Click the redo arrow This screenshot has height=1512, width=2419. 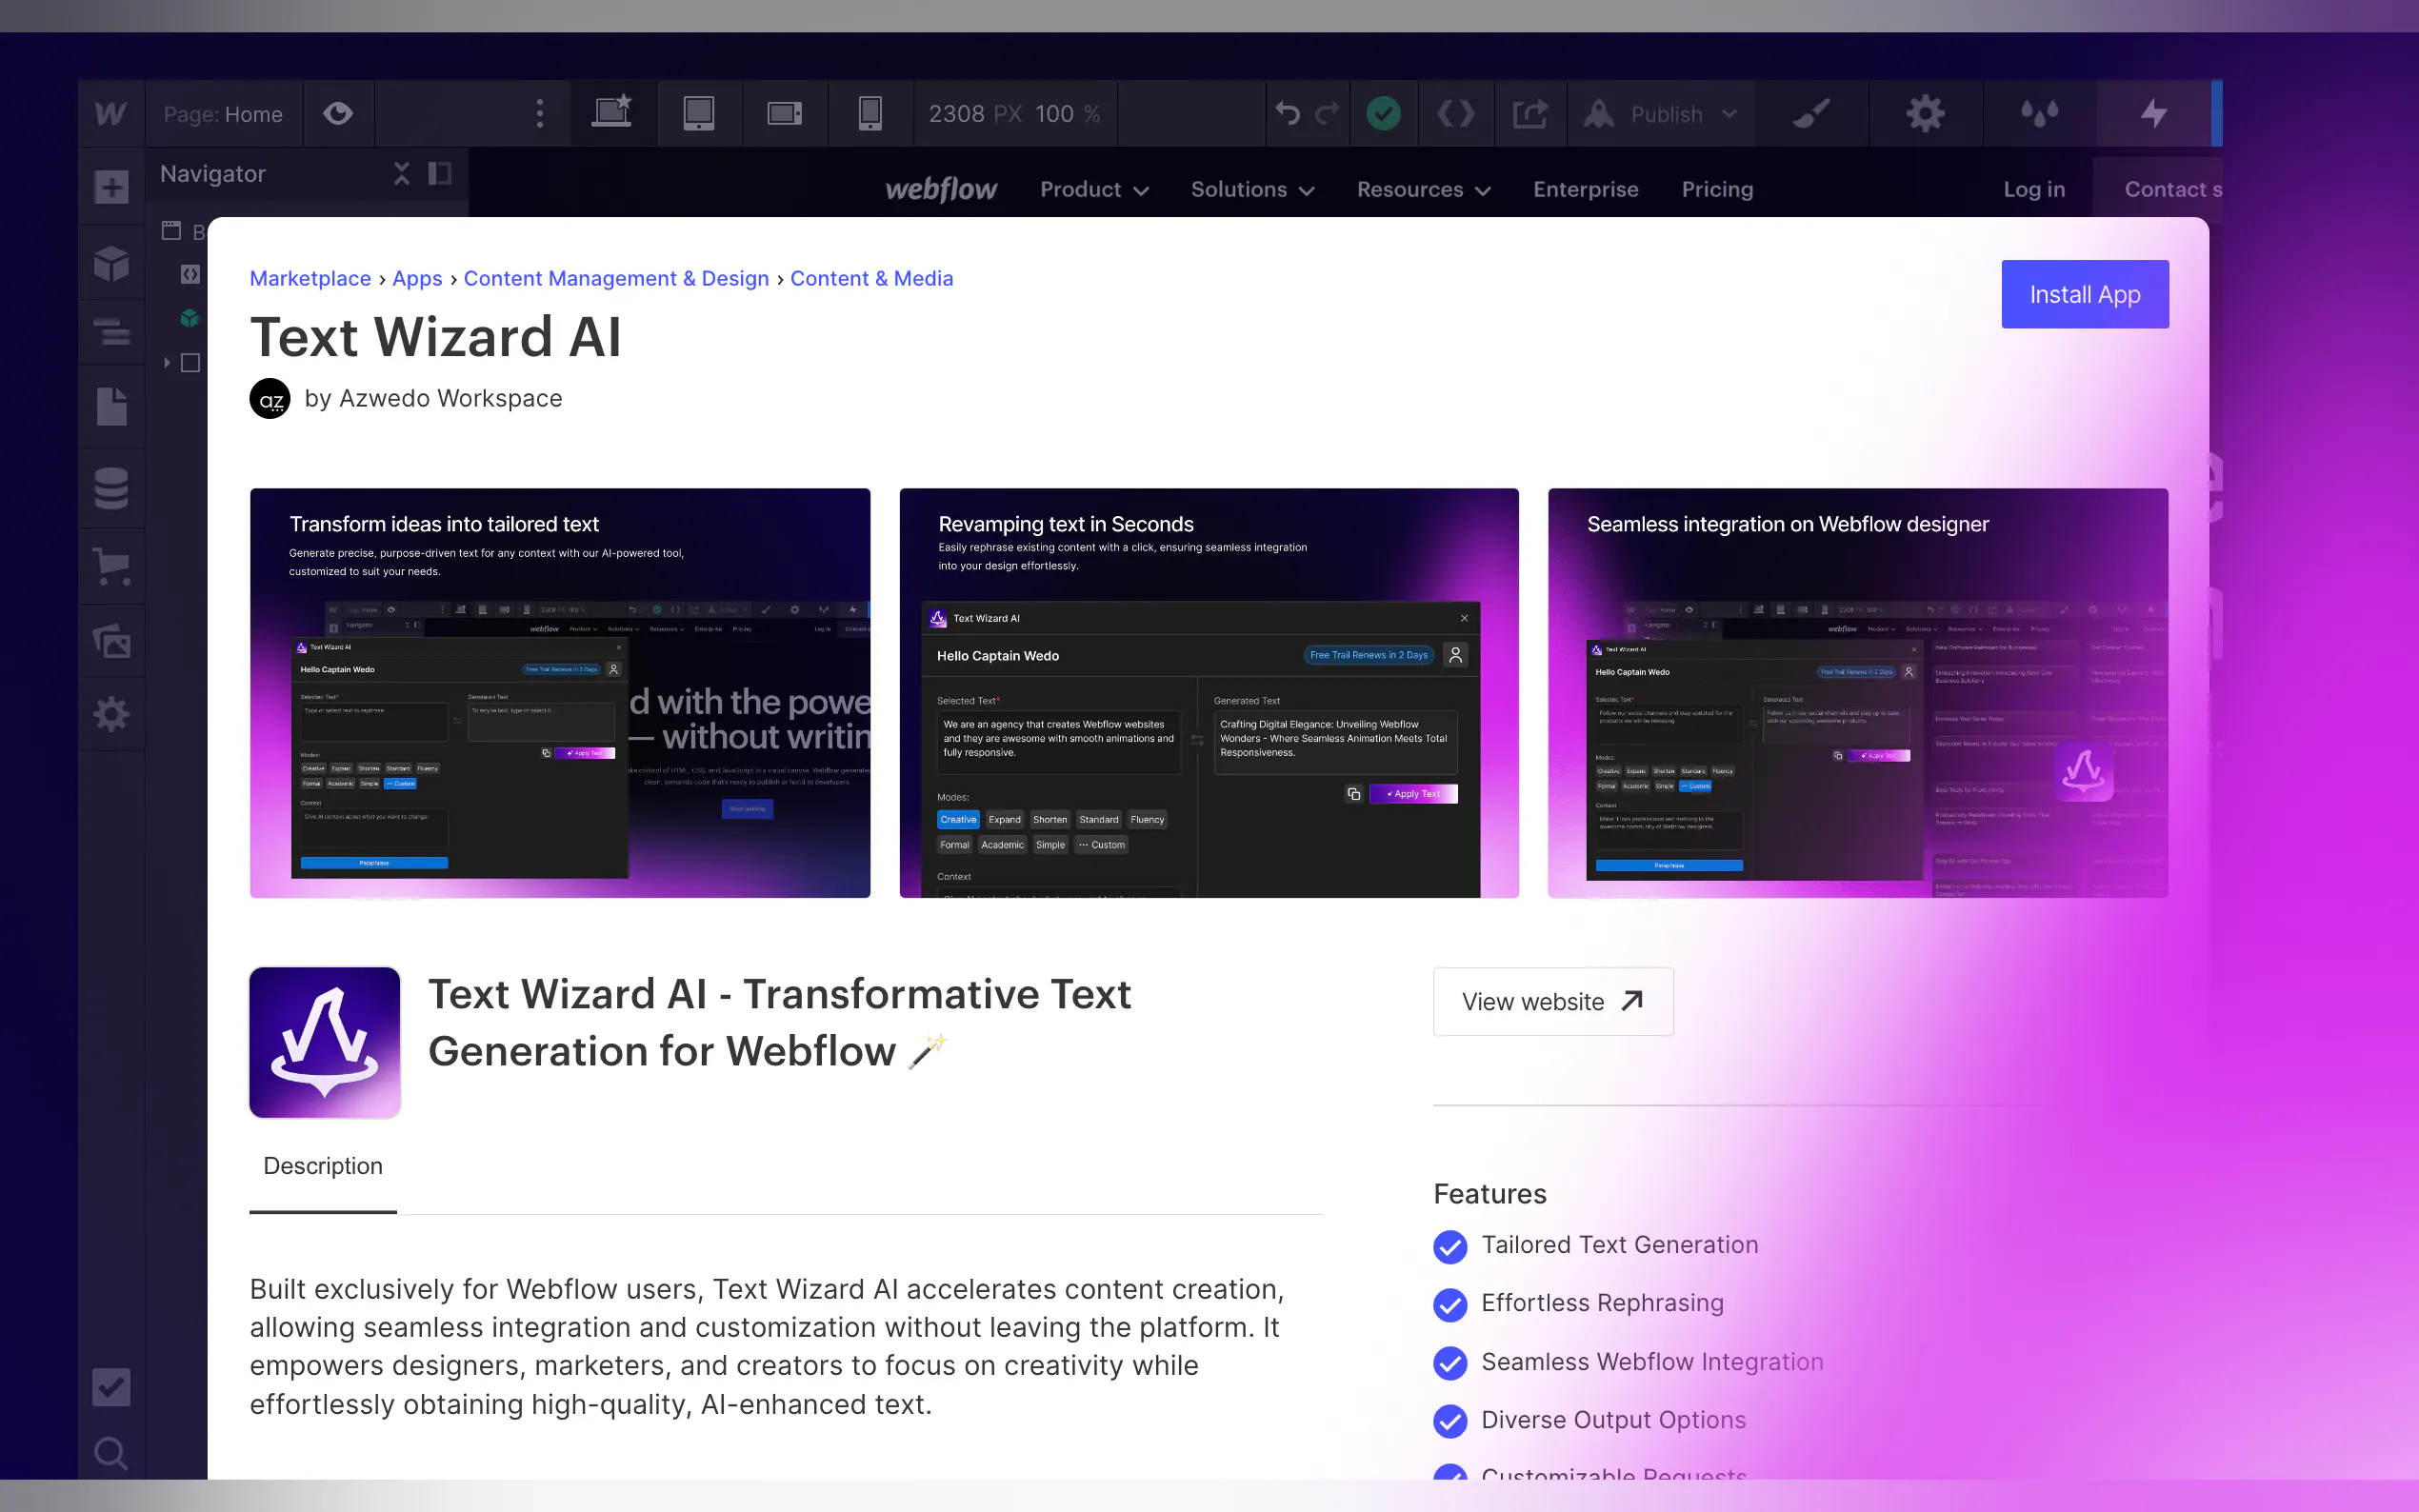point(1328,114)
